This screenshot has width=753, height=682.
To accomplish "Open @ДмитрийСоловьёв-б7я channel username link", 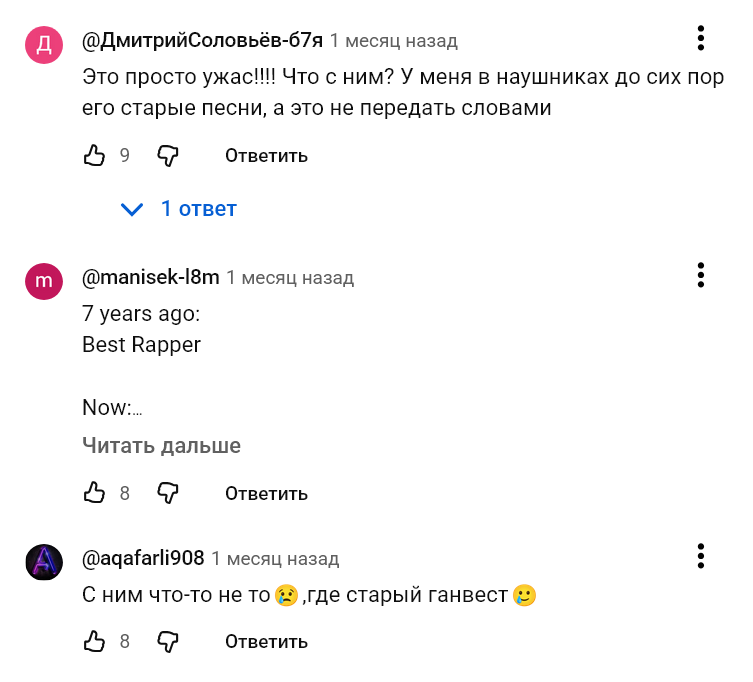I will (x=202, y=41).
